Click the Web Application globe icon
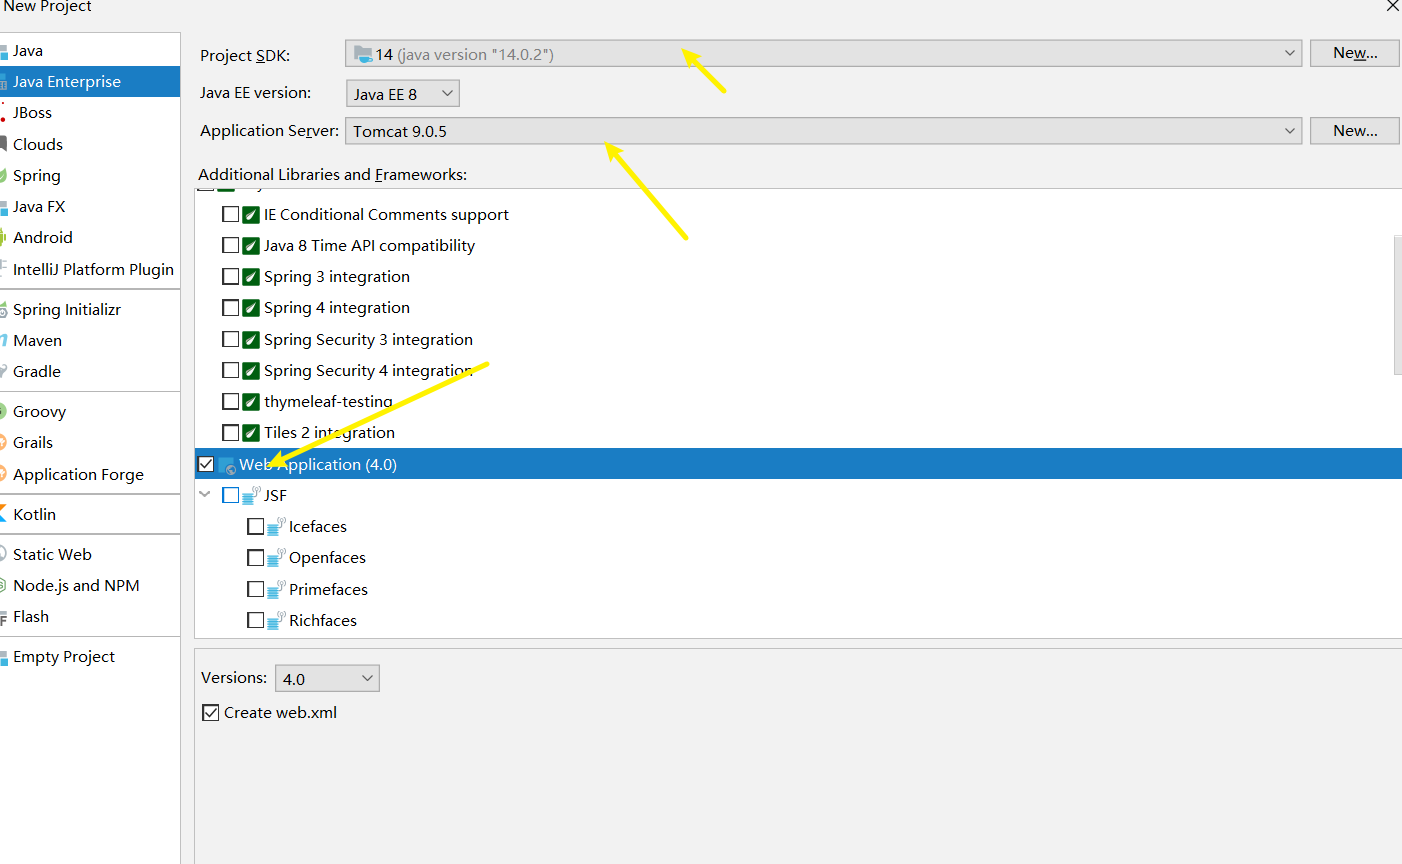Screen dimensions: 1402x864 coord(227,465)
